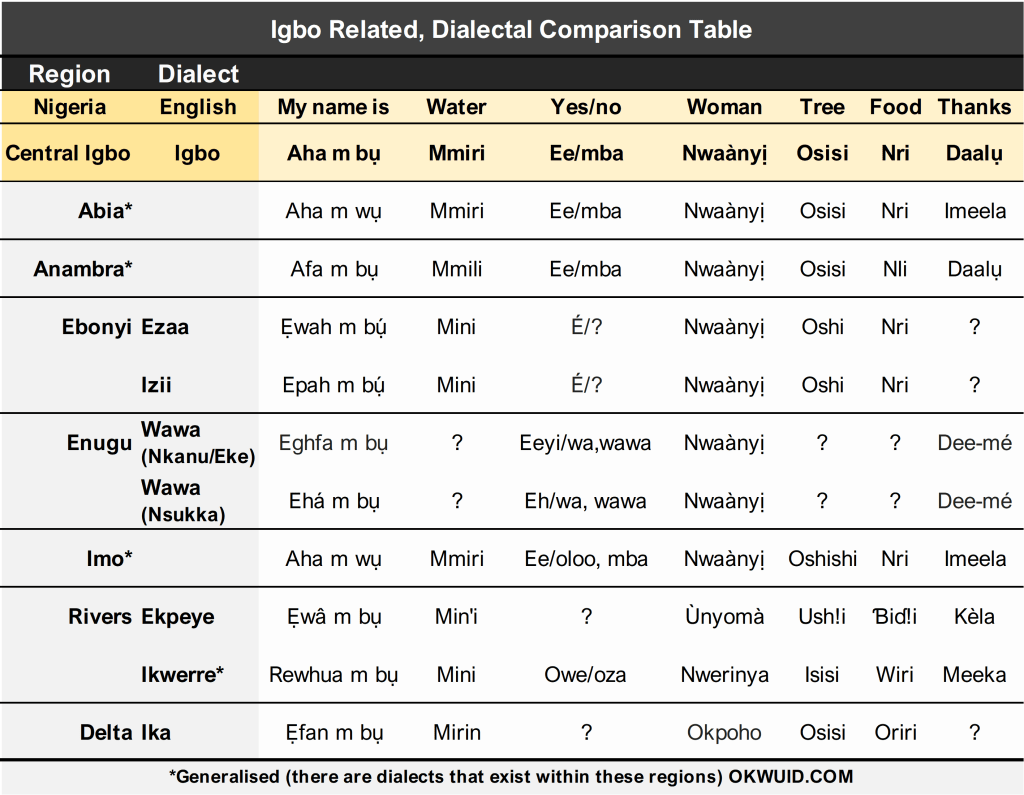This screenshot has height=795, width=1024.
Task: Select the Thanks column heading
Action: point(974,106)
